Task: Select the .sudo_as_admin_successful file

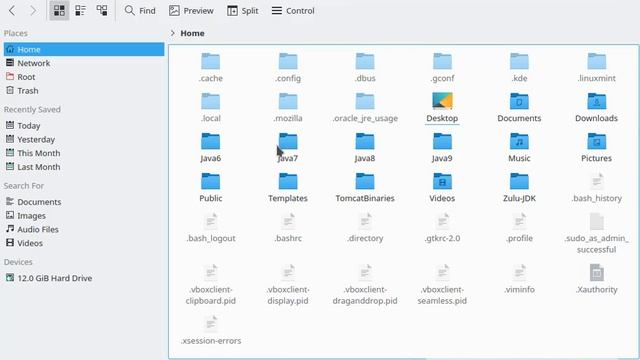Action: [x=596, y=233]
